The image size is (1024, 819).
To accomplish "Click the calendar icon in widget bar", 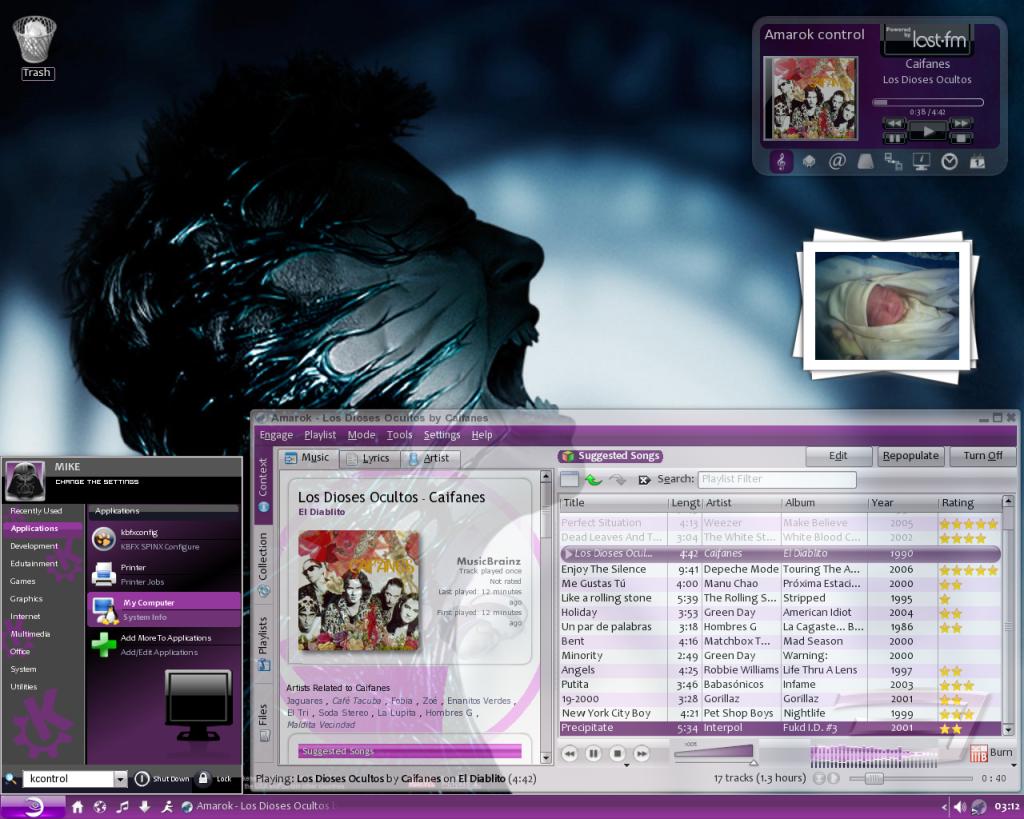I will (x=978, y=161).
